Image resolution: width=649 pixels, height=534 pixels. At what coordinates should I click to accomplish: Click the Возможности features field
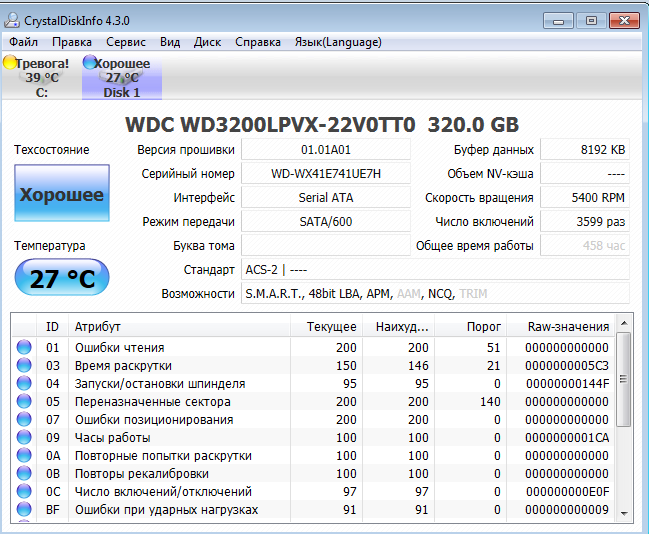(x=435, y=293)
